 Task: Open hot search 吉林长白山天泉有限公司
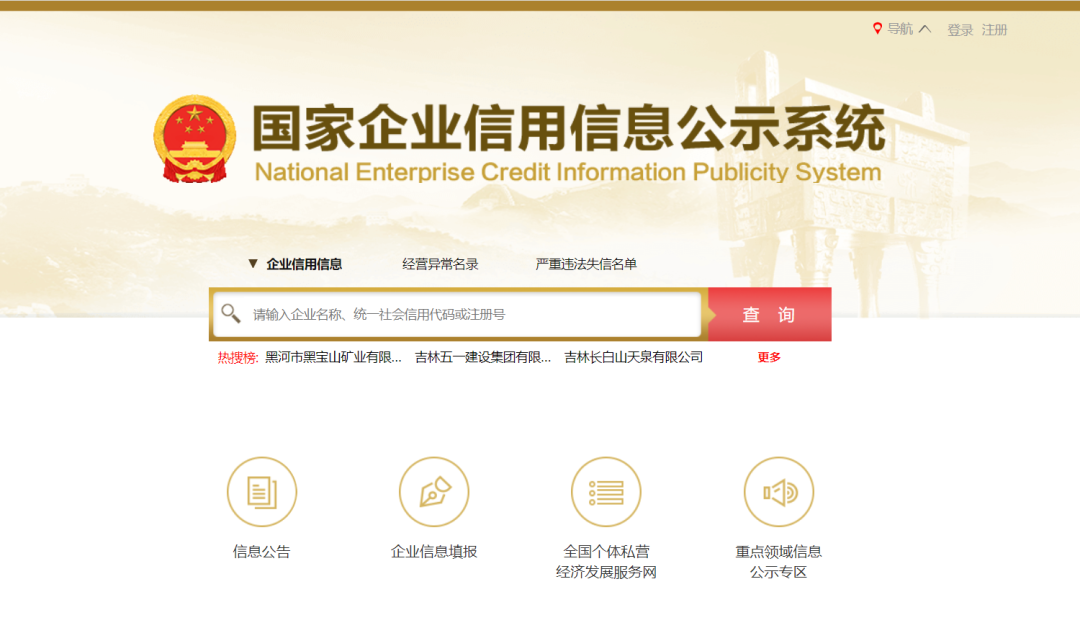634,357
